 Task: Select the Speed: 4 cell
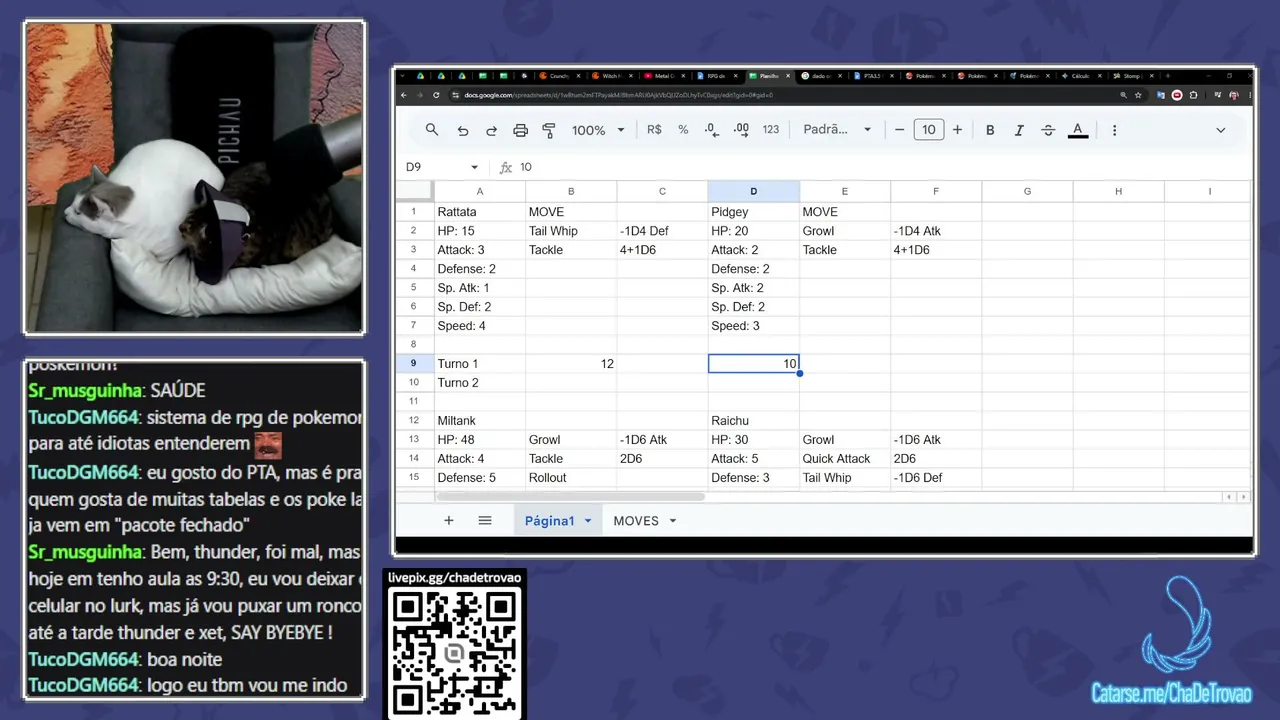click(x=480, y=326)
